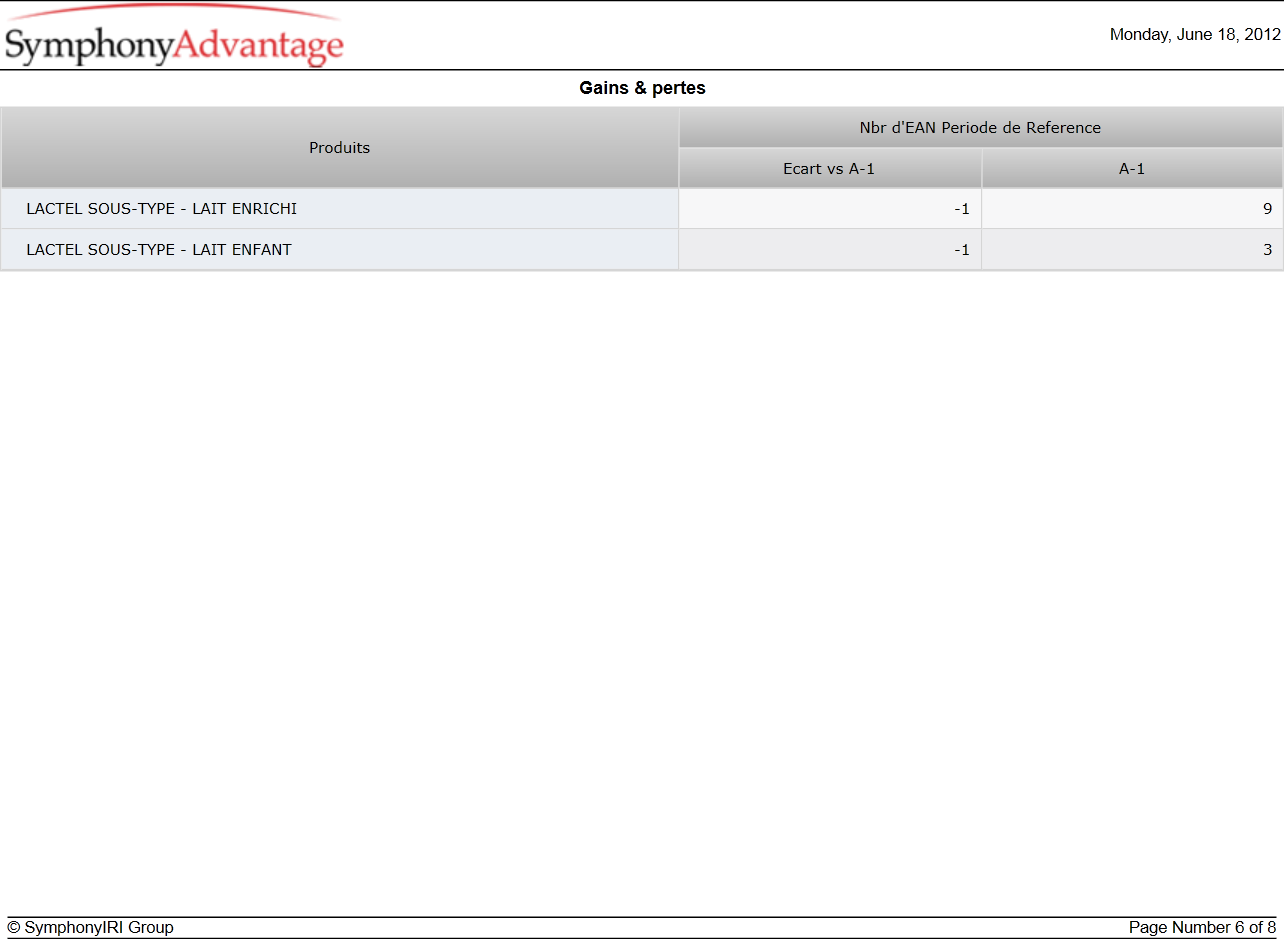
Task: Click the SymphonyAdvantage logo
Action: coord(174,36)
